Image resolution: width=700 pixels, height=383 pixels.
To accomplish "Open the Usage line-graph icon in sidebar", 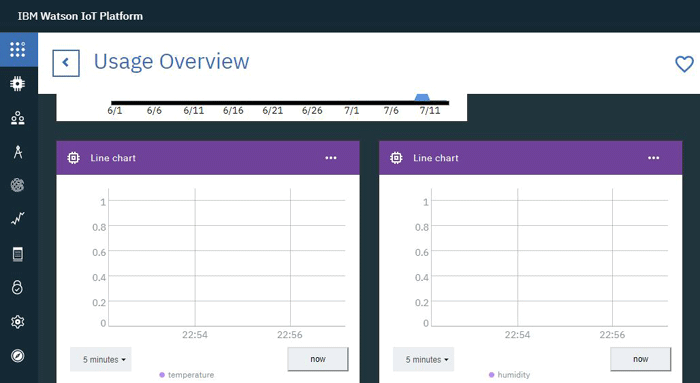I will pyautogui.click(x=18, y=218).
